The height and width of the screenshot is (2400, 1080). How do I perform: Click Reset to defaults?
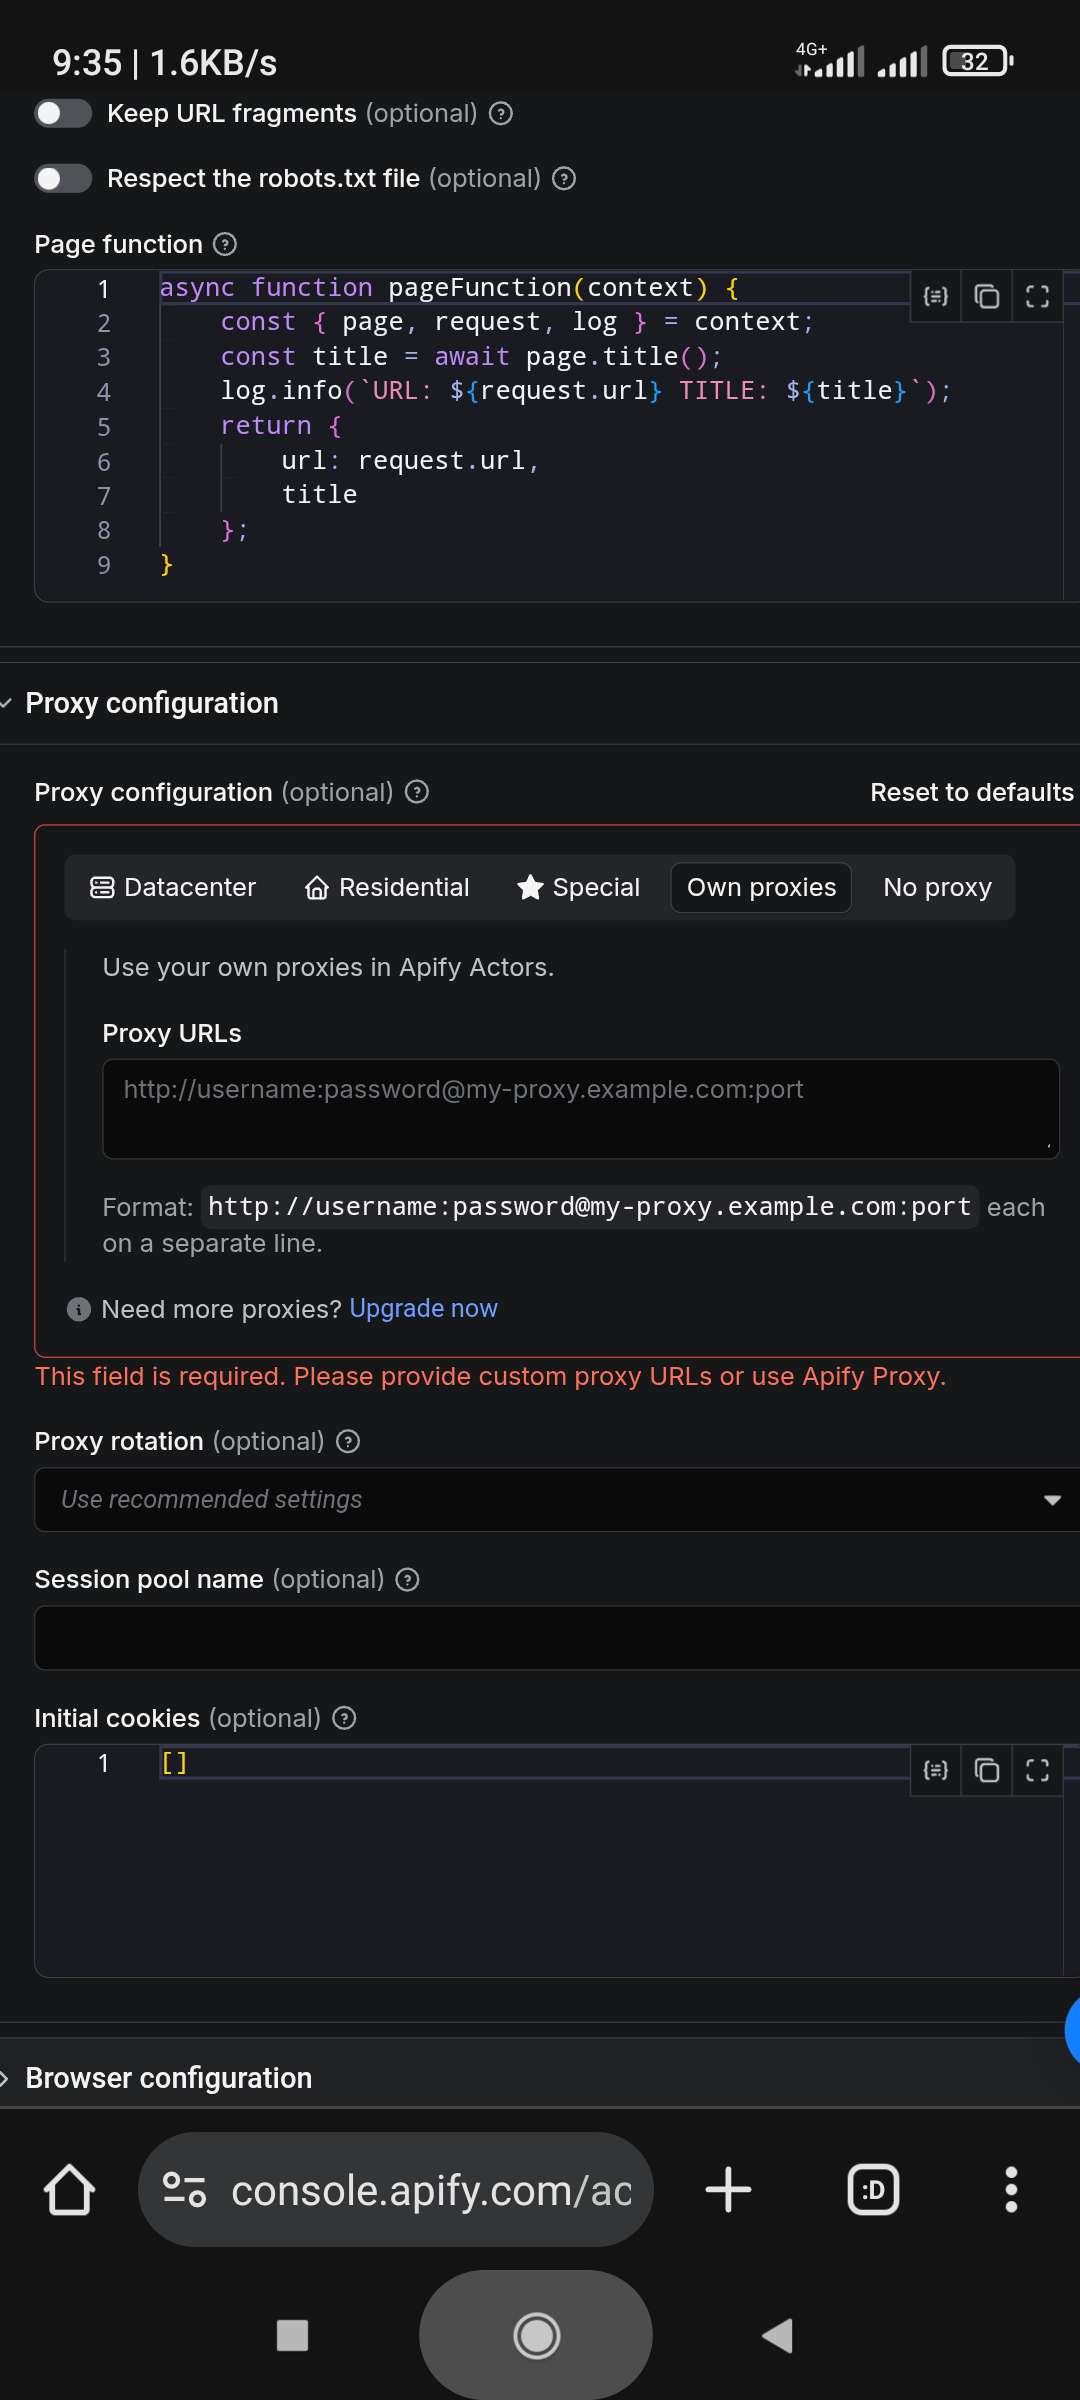[x=971, y=792]
